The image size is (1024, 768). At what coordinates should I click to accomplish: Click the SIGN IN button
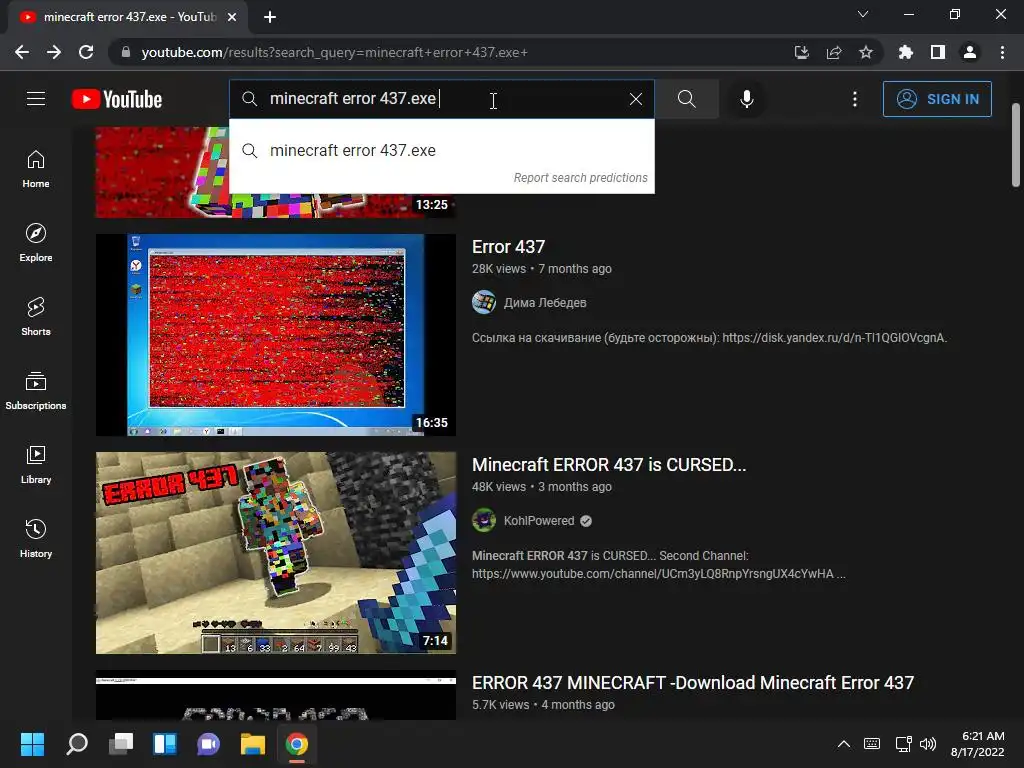tap(937, 99)
